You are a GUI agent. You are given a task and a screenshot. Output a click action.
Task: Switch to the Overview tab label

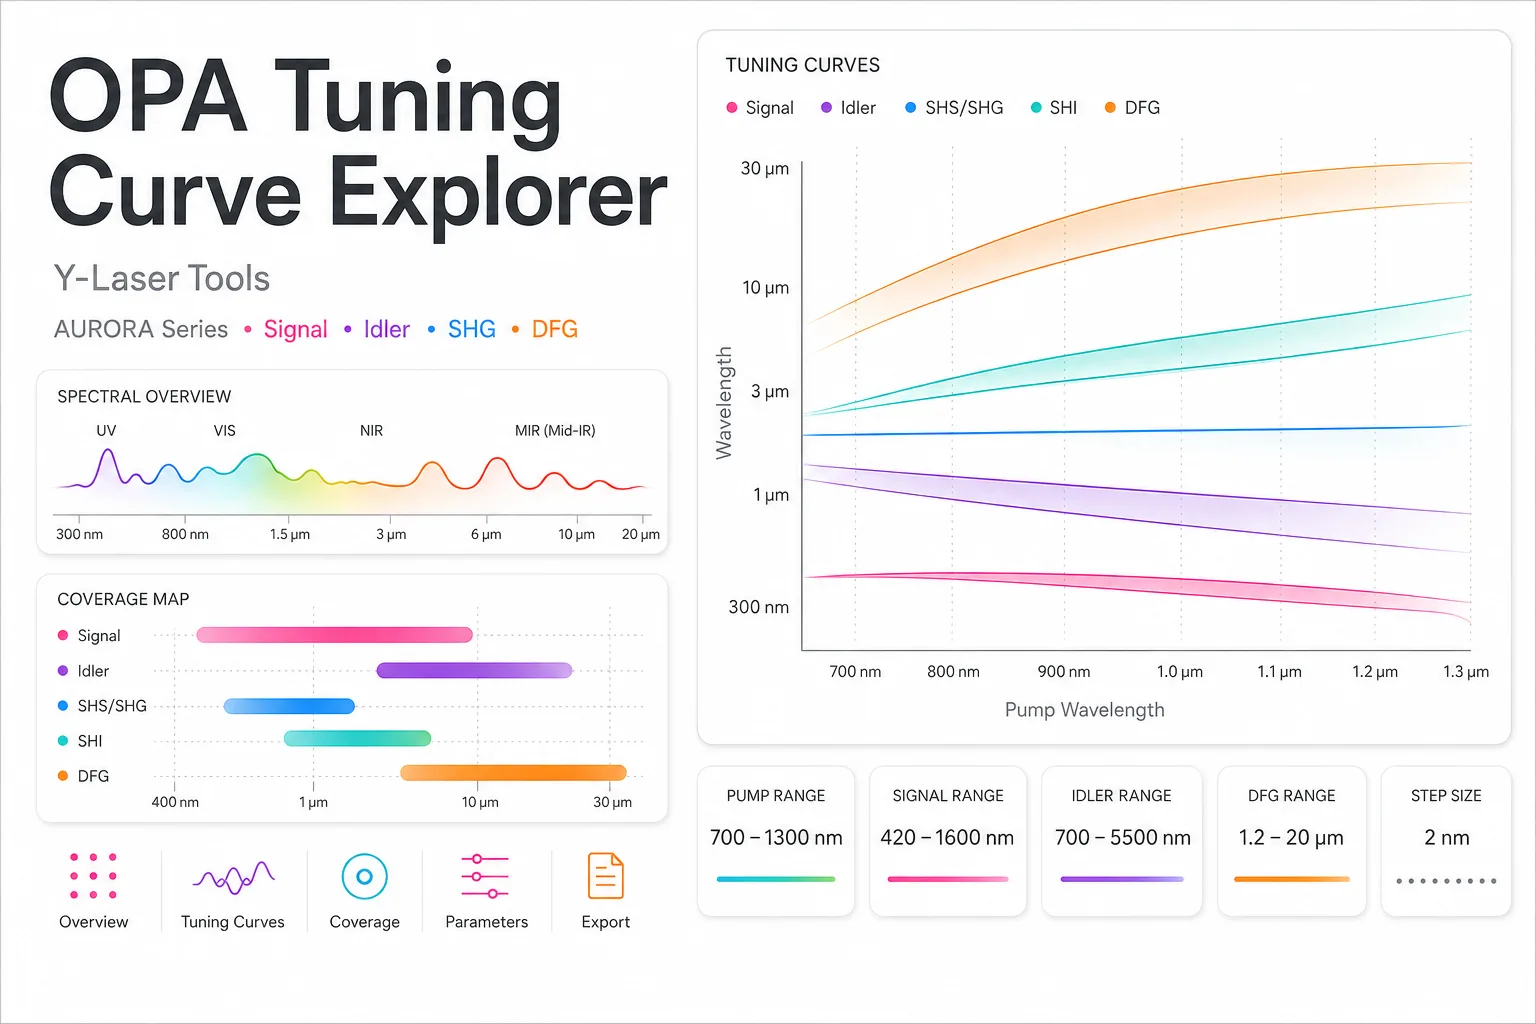[93, 922]
